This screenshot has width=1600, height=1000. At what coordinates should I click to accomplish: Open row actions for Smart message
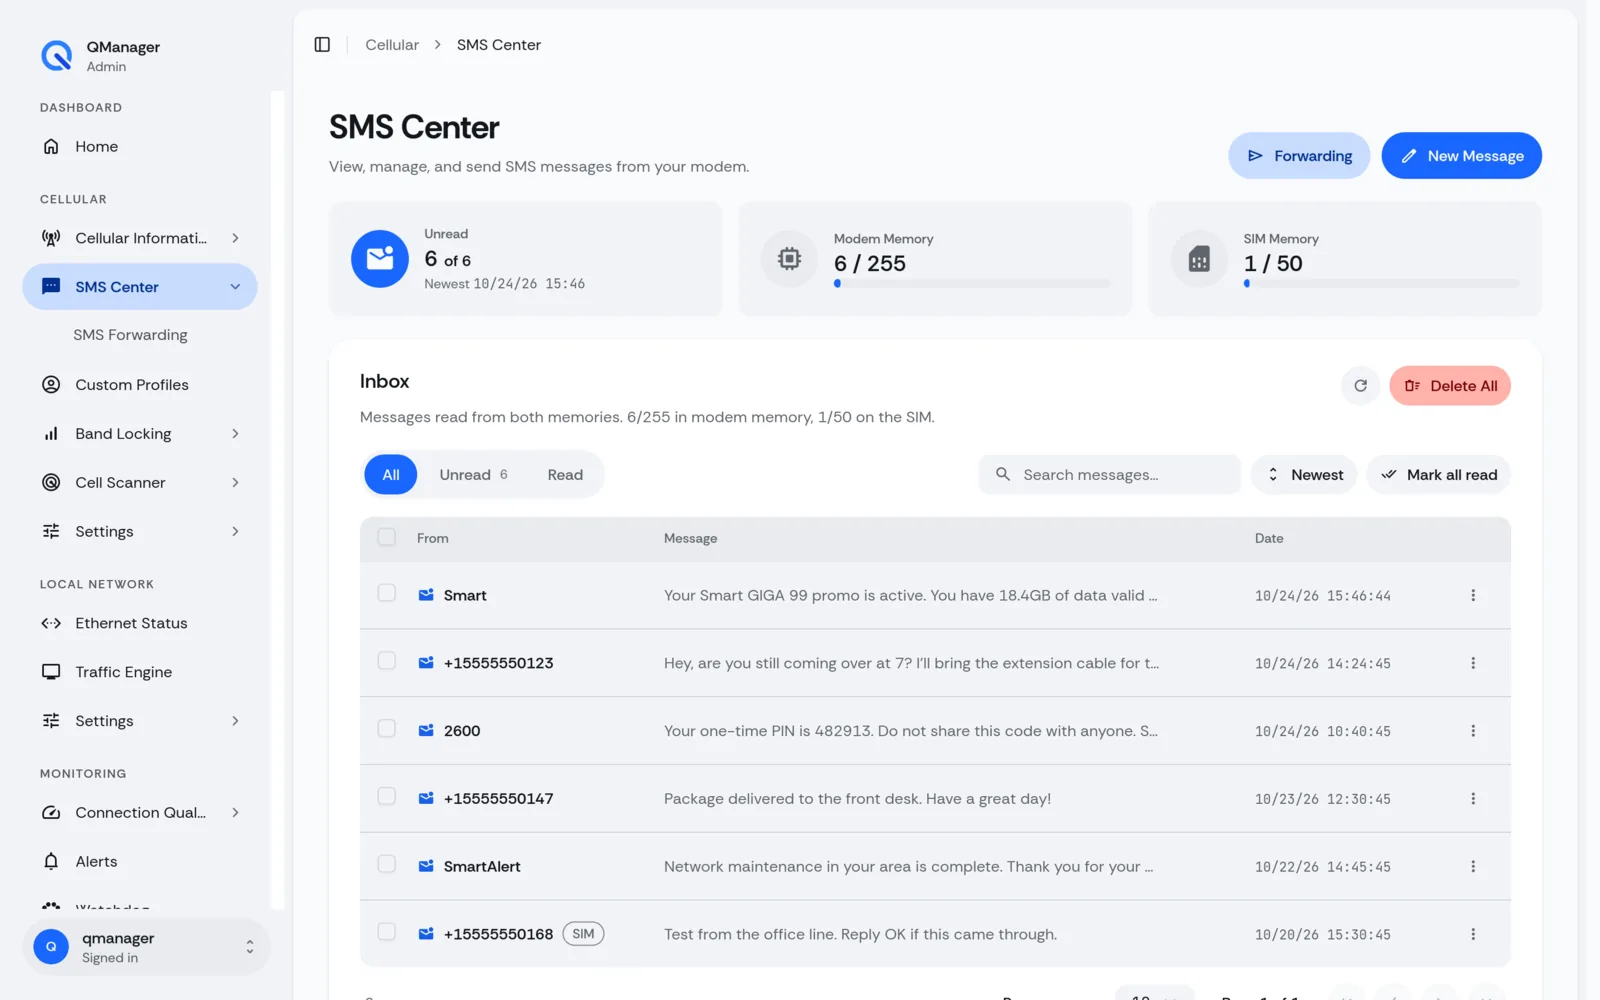tap(1473, 595)
